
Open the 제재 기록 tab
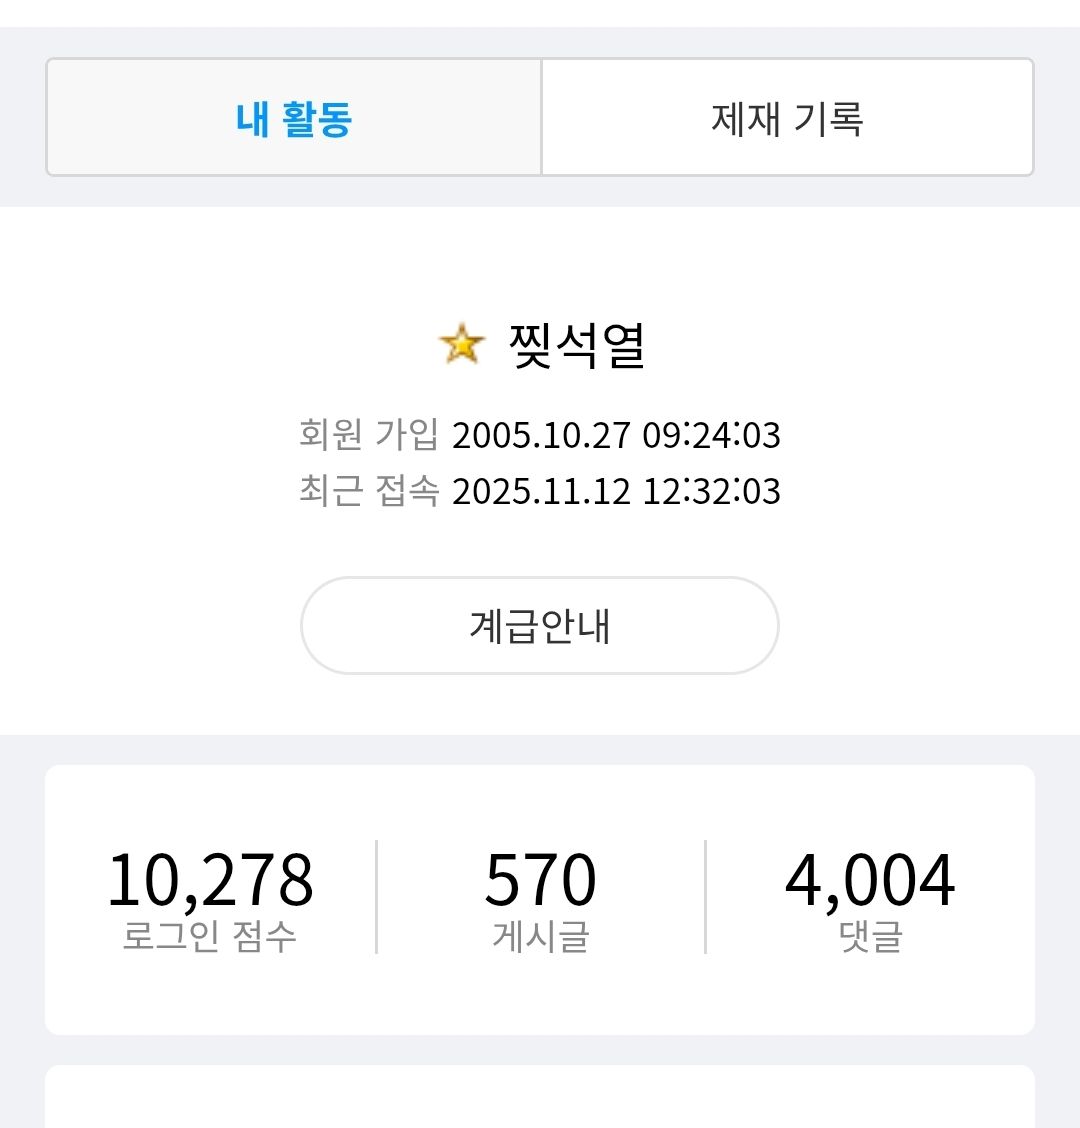pos(787,118)
